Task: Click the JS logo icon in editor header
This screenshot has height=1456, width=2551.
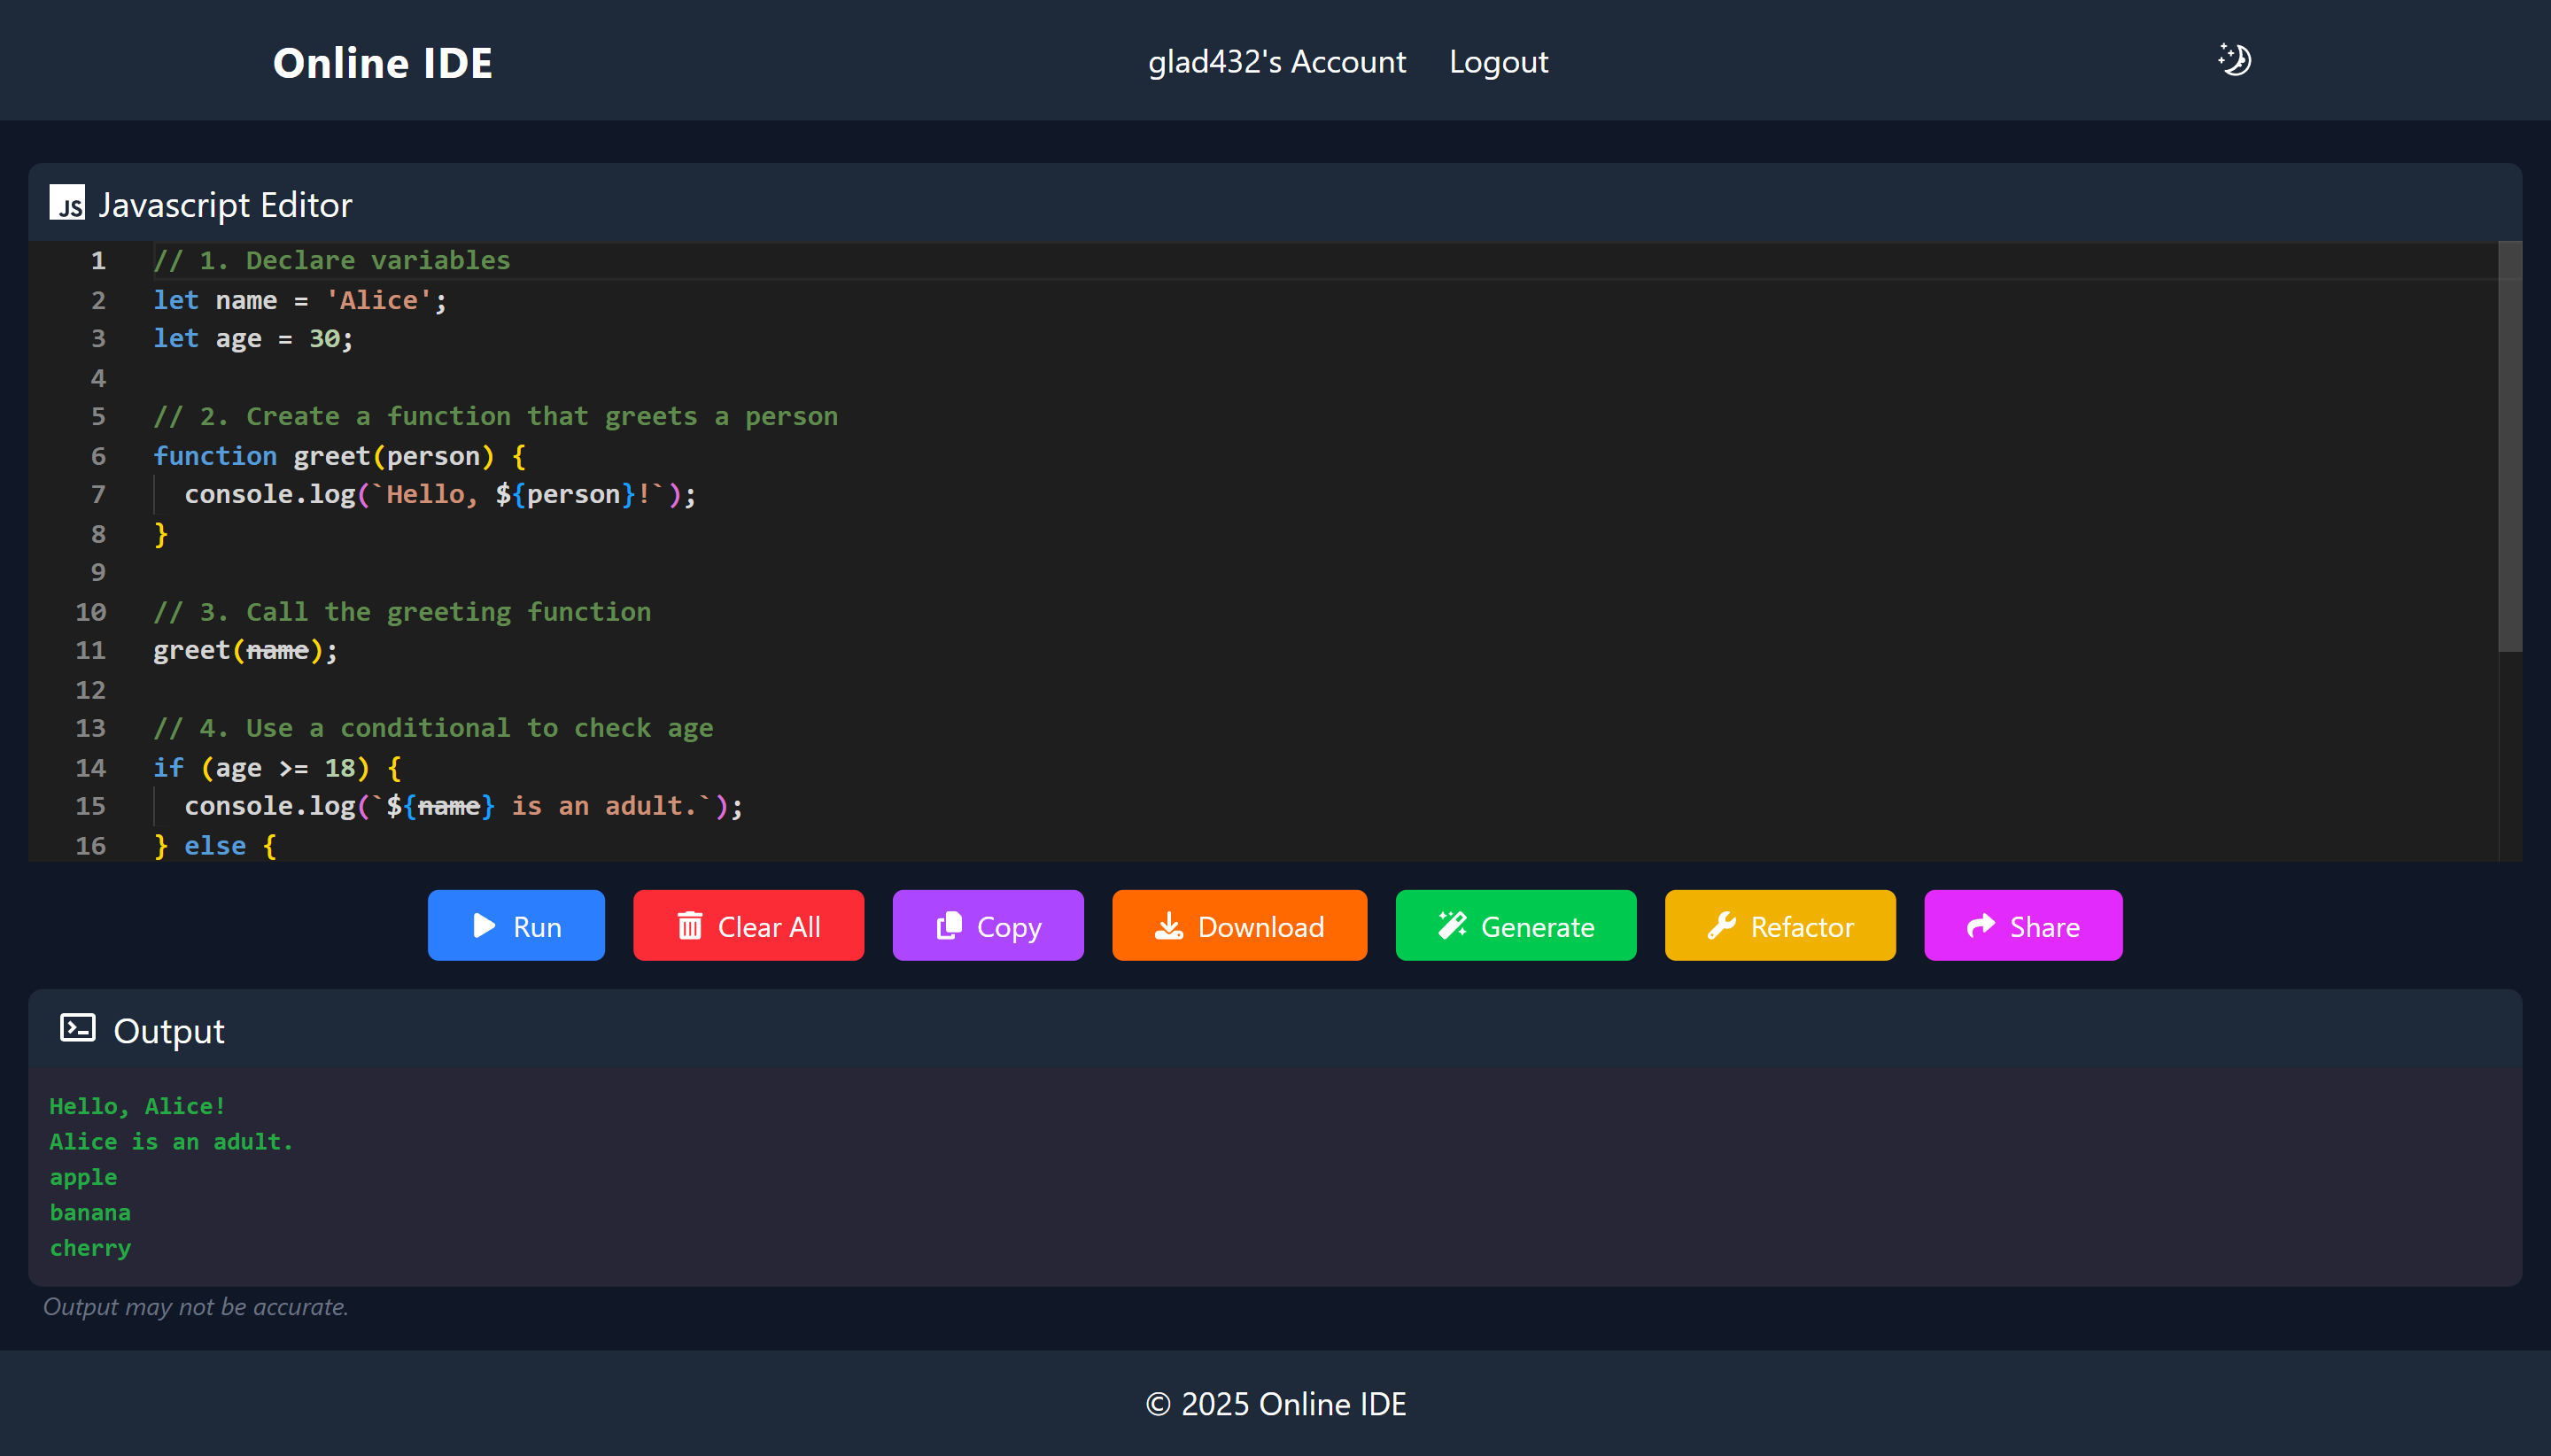Action: 68,203
